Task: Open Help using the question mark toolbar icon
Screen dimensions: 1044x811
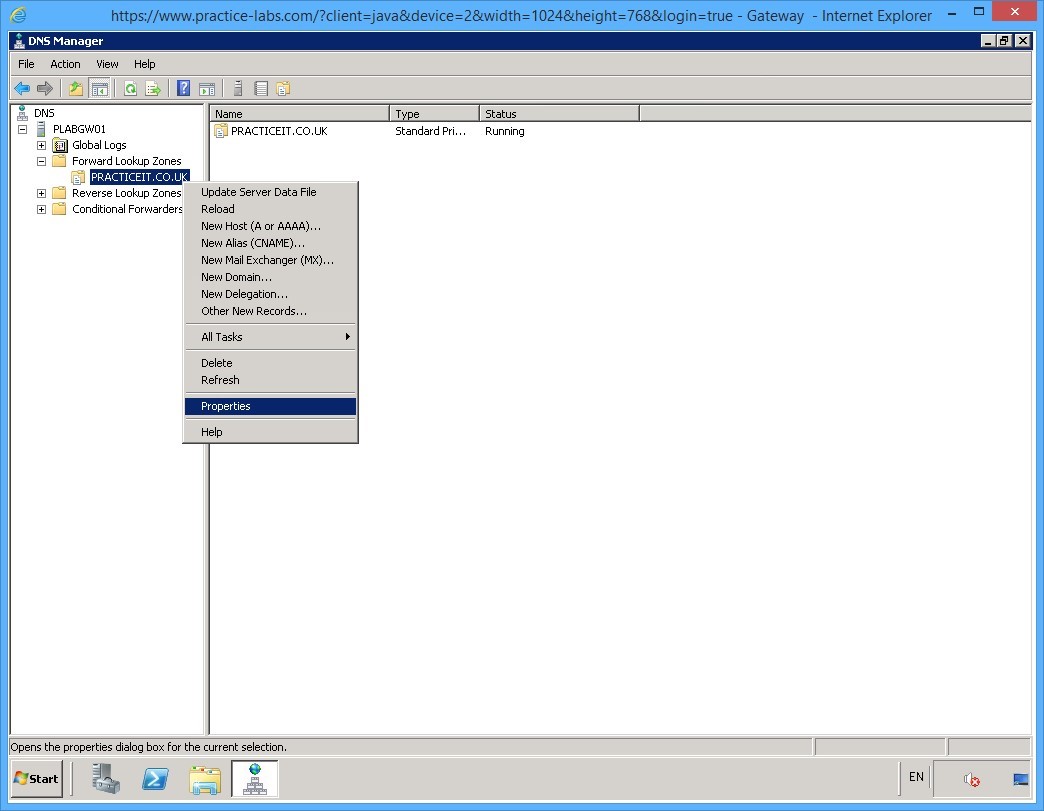Action: [183, 88]
